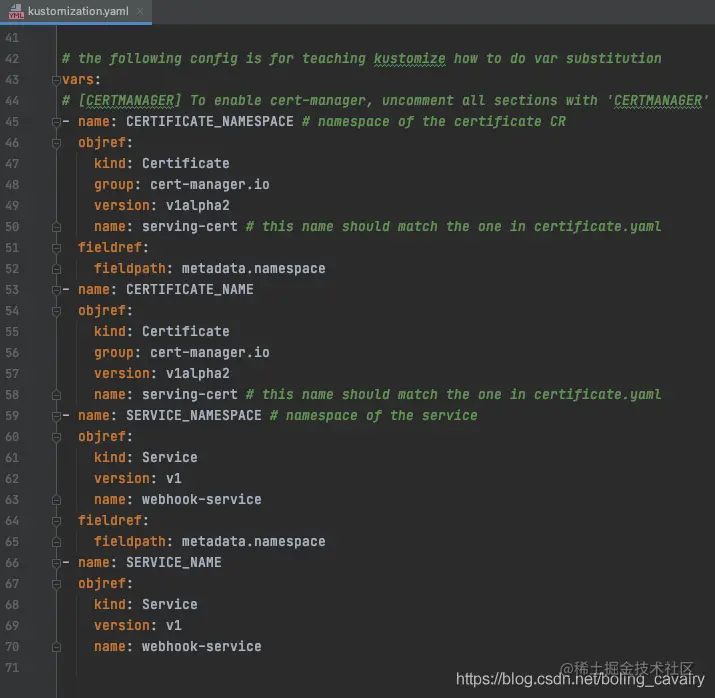Click 'serving-cert' name value on line 58
This screenshot has height=698, width=715.
tap(190, 395)
